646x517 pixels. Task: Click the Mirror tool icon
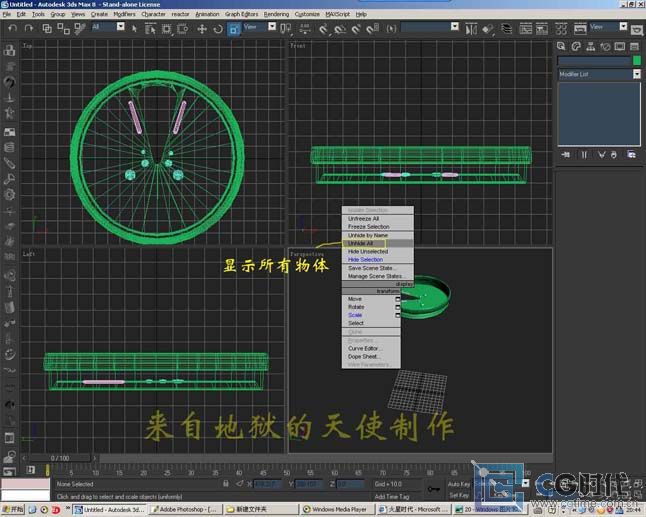point(471,29)
